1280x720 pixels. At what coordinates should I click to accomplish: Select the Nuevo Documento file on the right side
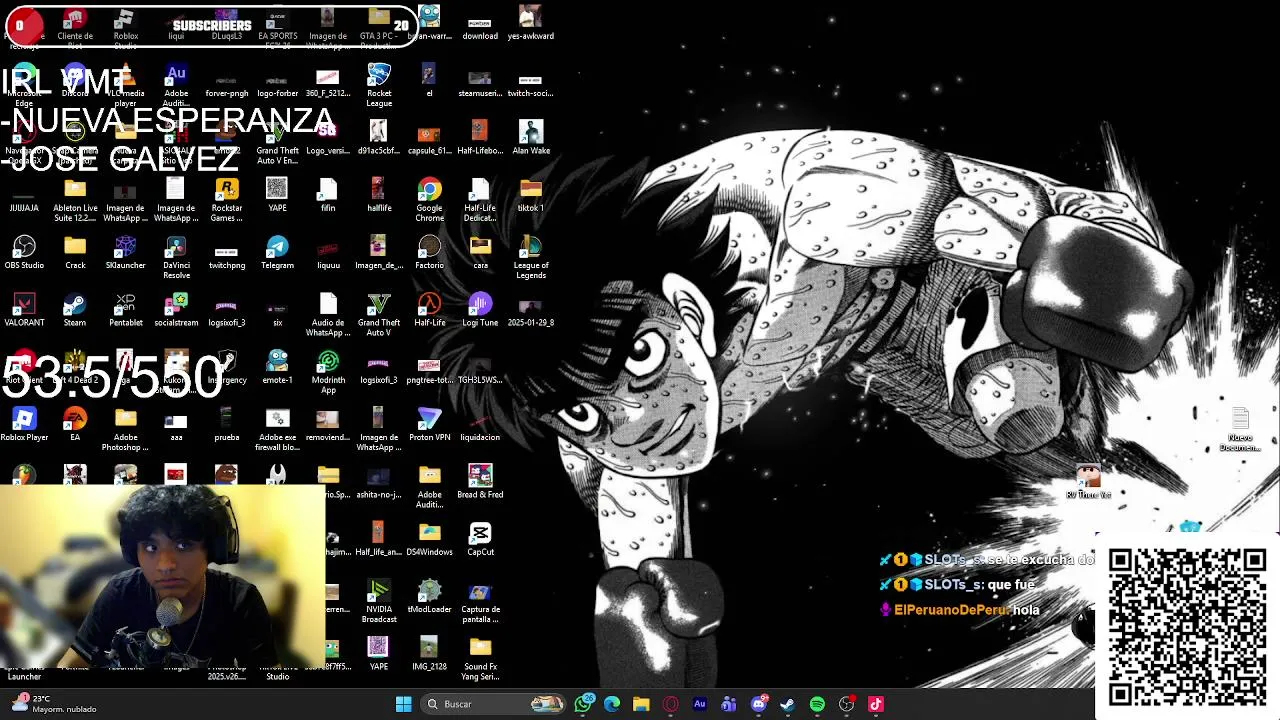(1240, 429)
